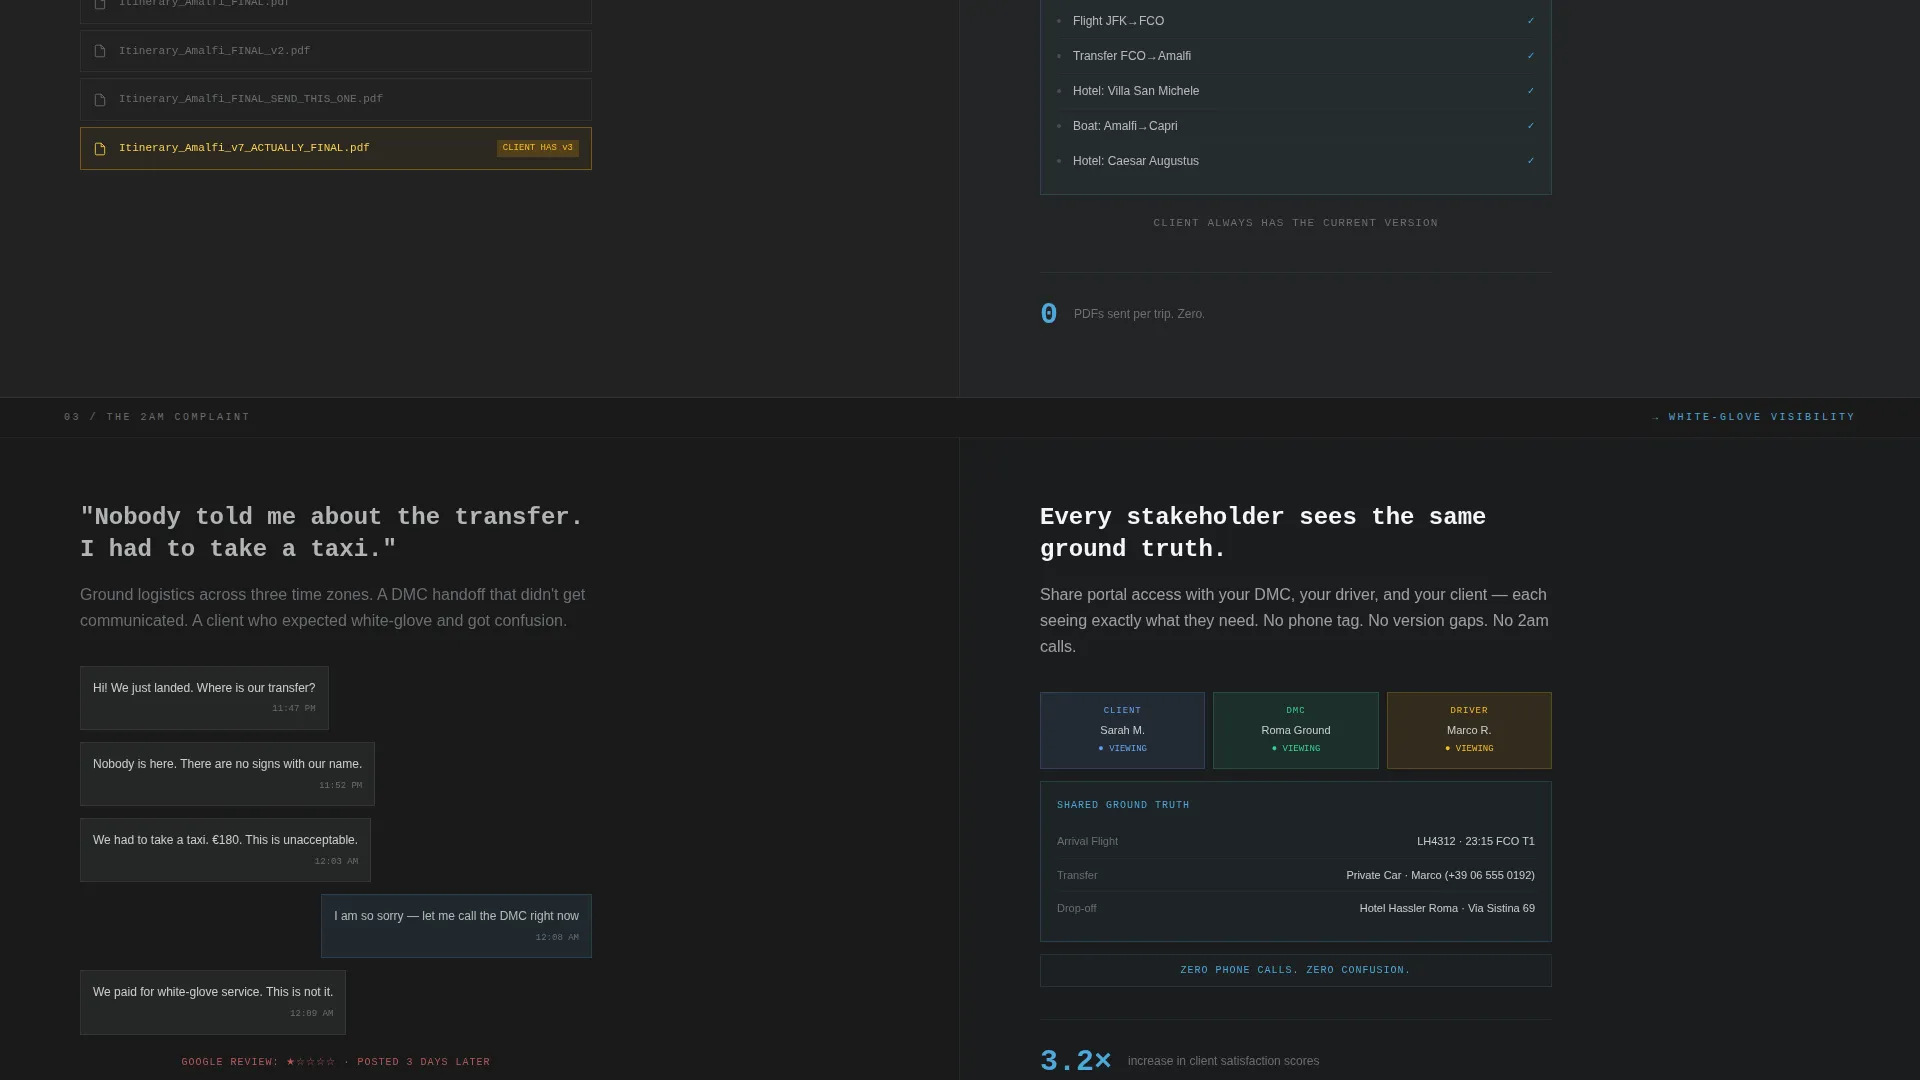Click the viewing status dot under Marco R.
1920x1080 pixels.
point(1447,749)
